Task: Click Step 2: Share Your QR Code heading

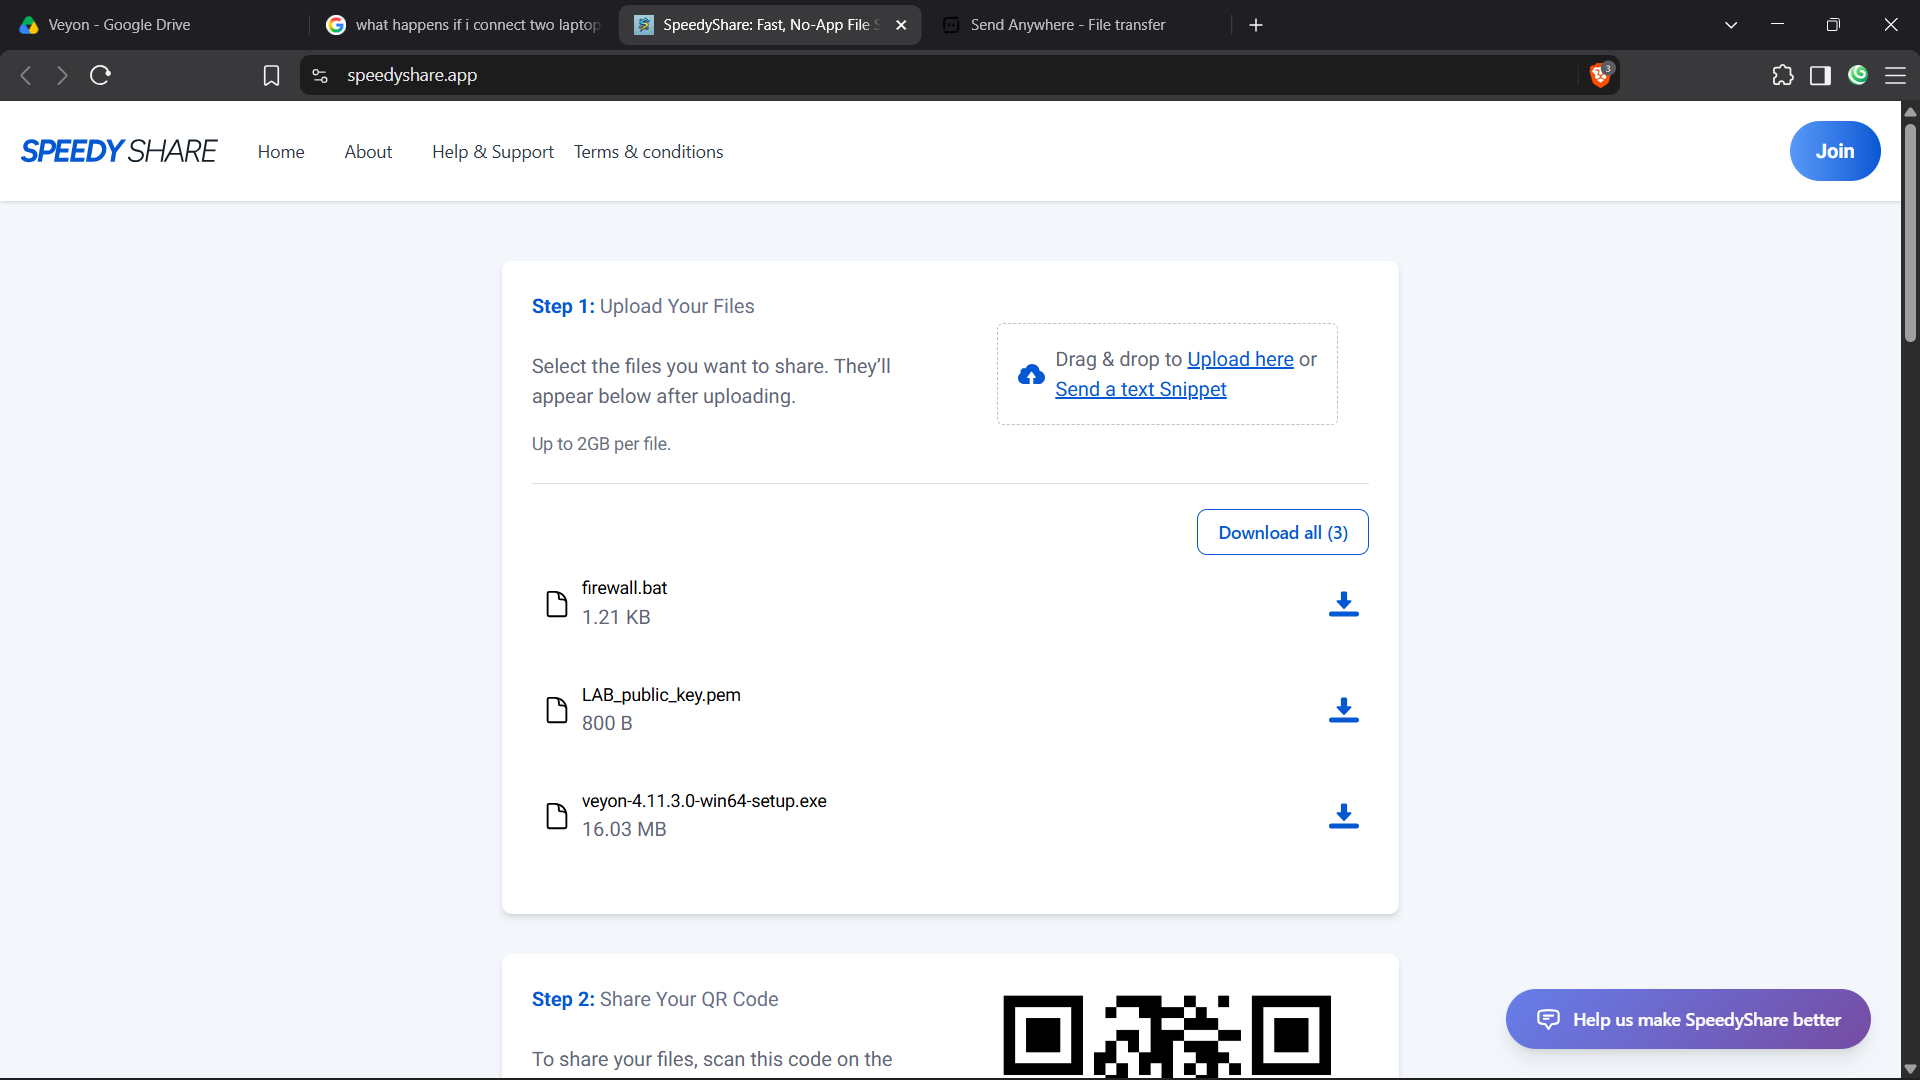Action: [x=655, y=999]
